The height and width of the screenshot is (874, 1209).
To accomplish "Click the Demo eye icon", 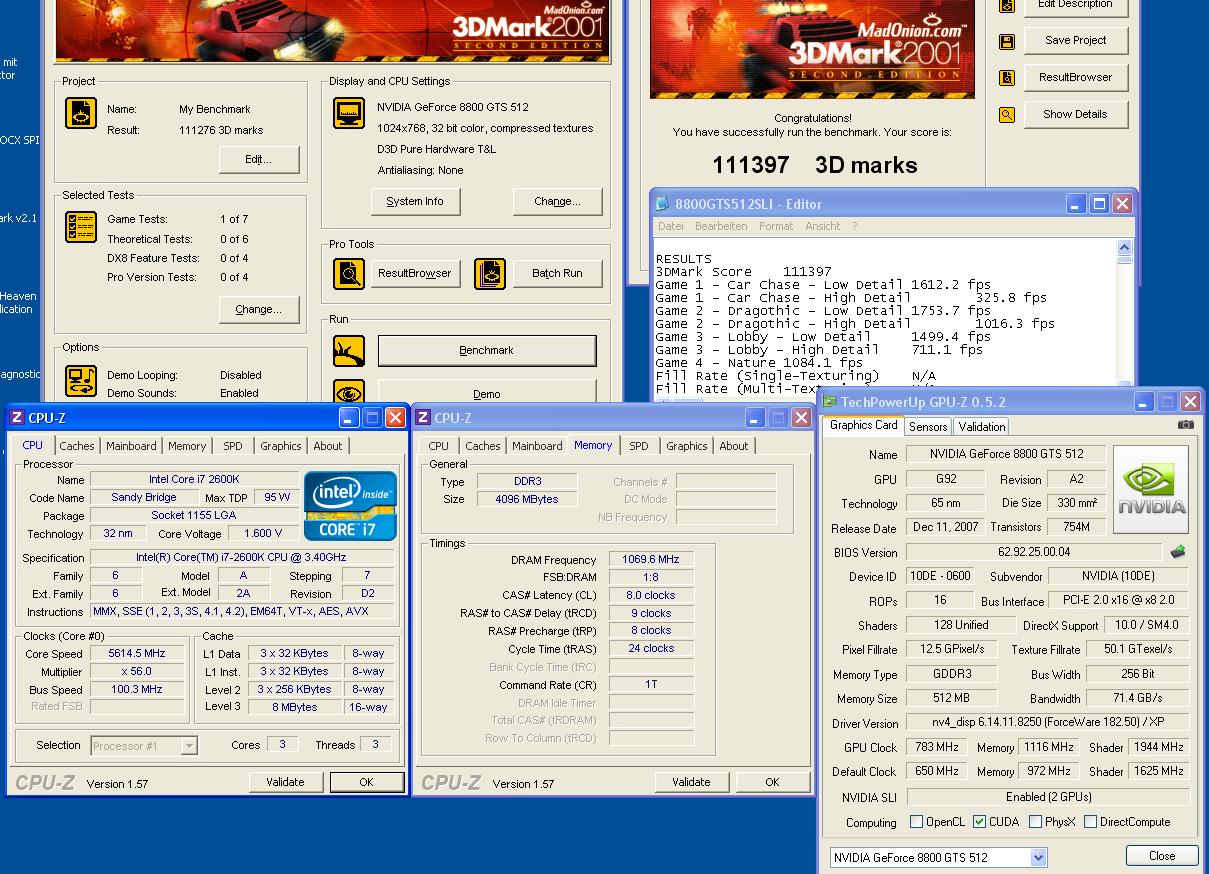I will [x=349, y=393].
